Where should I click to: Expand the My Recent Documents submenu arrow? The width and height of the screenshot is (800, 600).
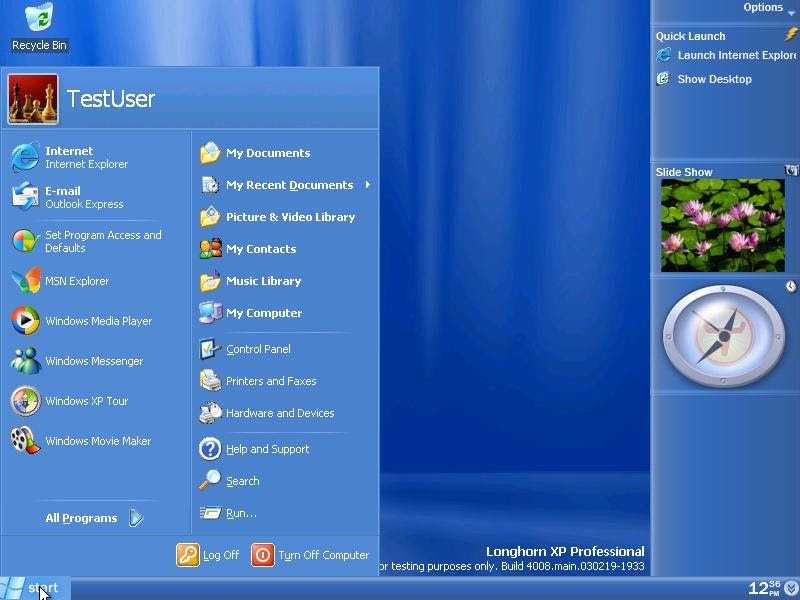[368, 185]
